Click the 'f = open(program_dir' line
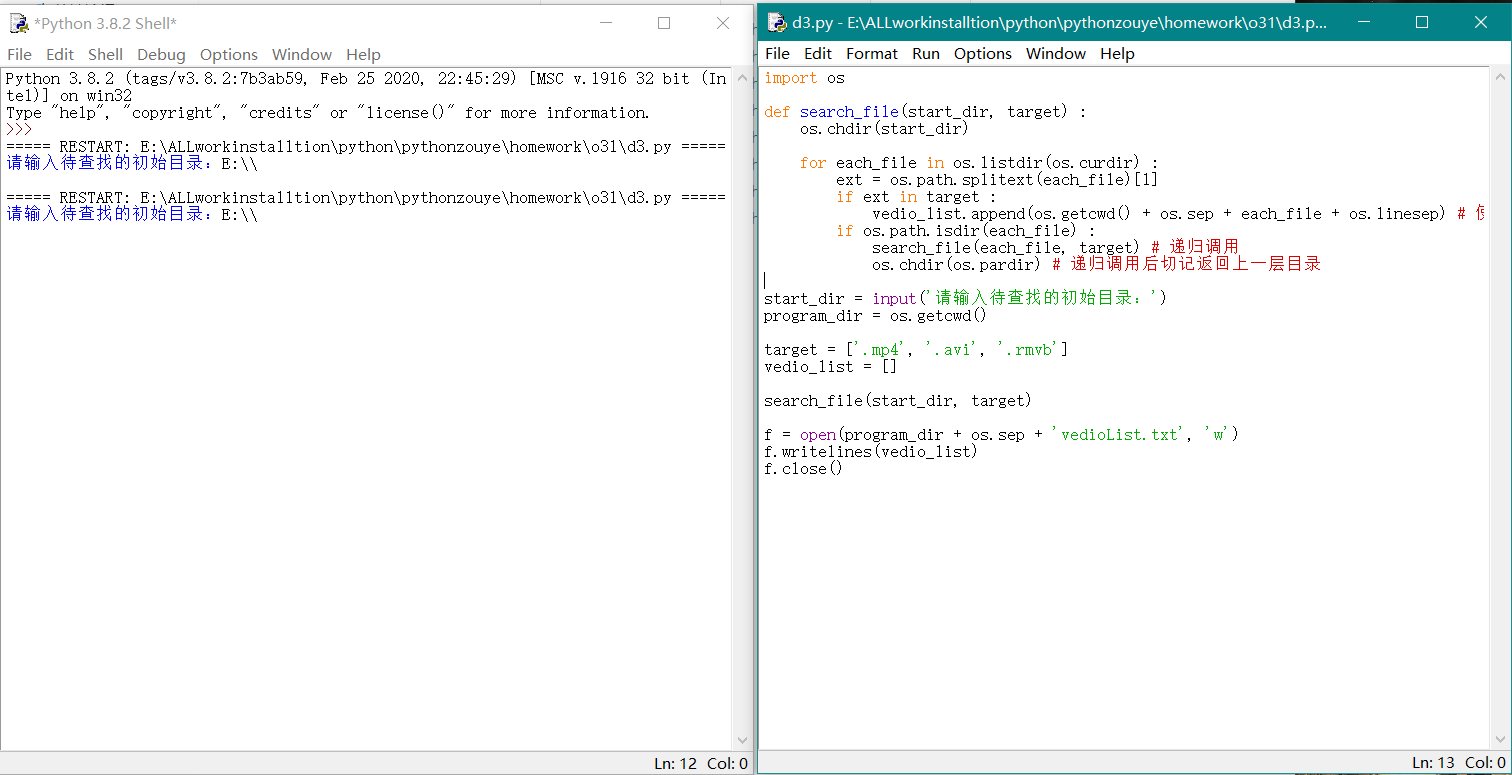The image size is (1512, 775). 1002,435
